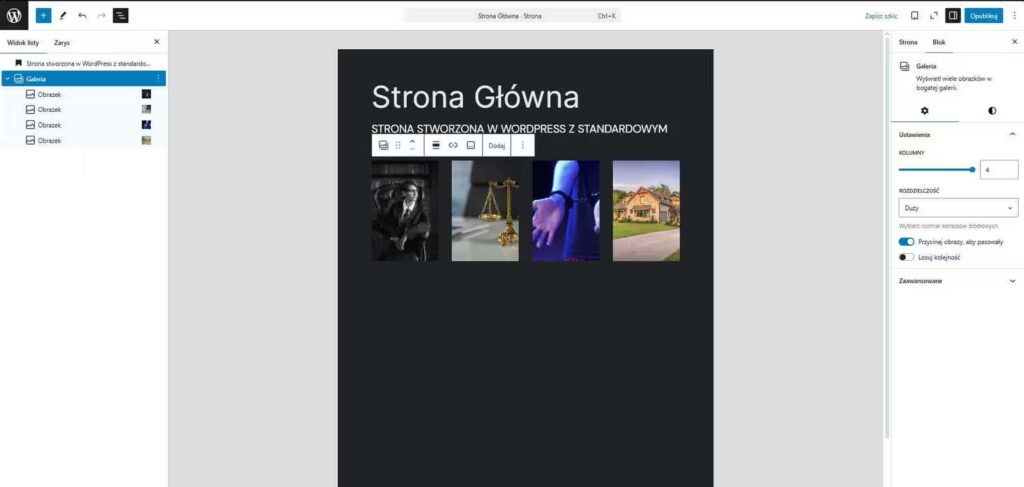This screenshot has width=1024, height=487.
Task: Click the block drag handle icon
Action: [398, 146]
